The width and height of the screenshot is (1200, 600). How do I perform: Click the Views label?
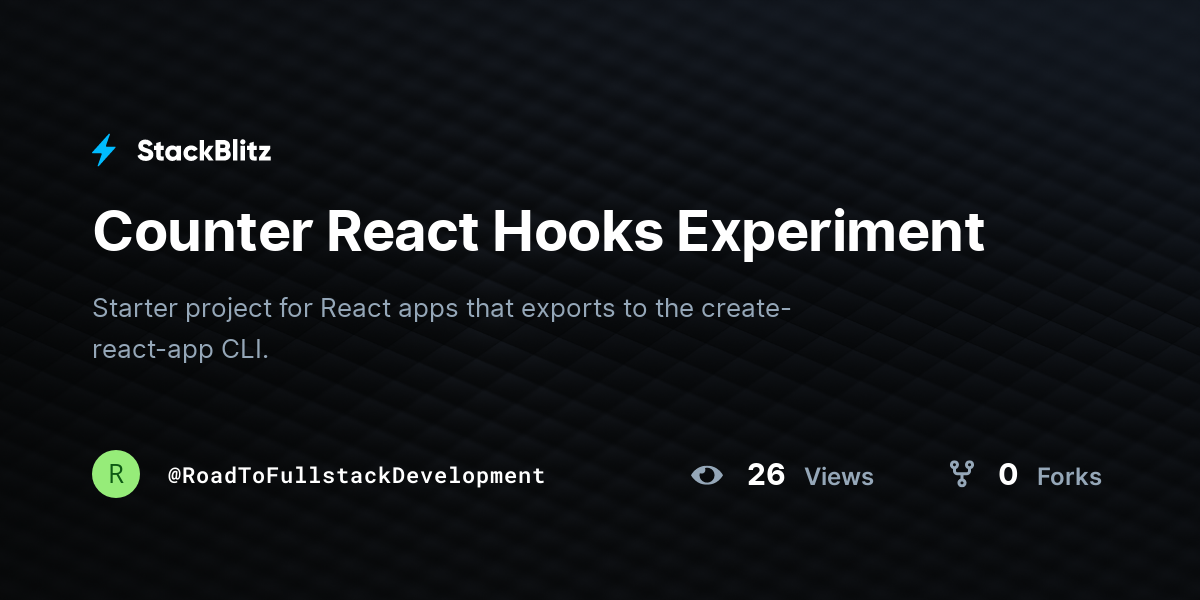(x=839, y=477)
